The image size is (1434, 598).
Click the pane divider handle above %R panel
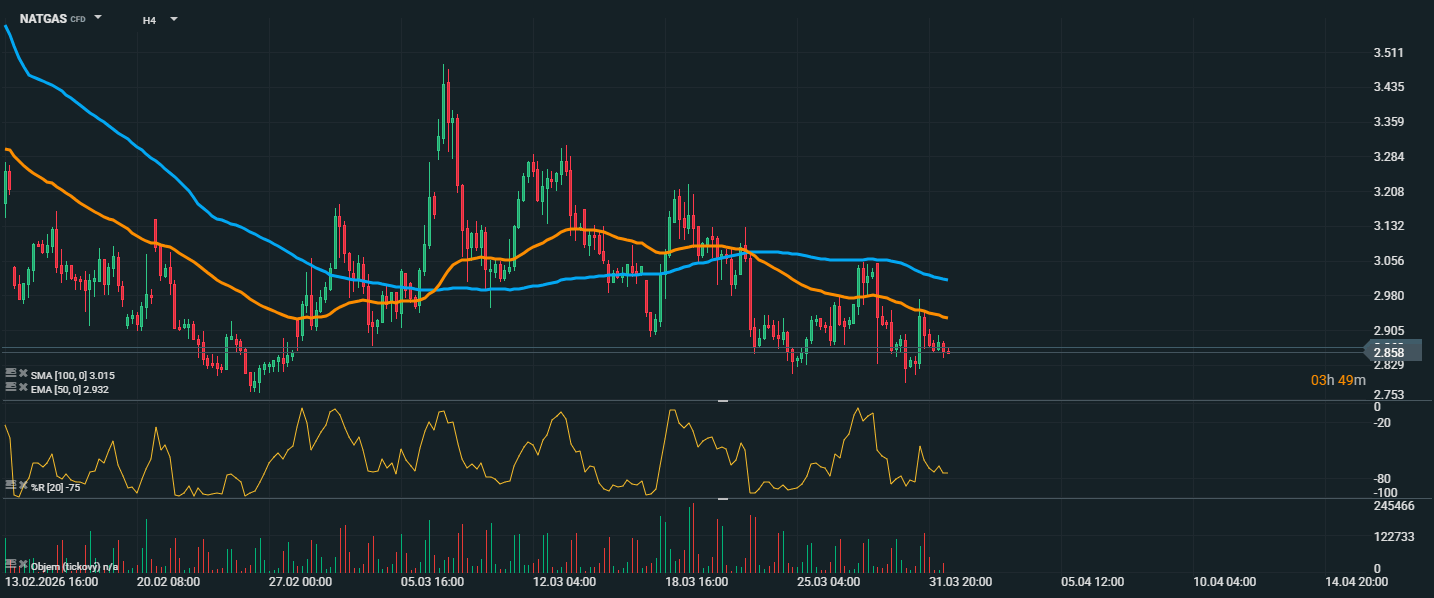point(723,400)
